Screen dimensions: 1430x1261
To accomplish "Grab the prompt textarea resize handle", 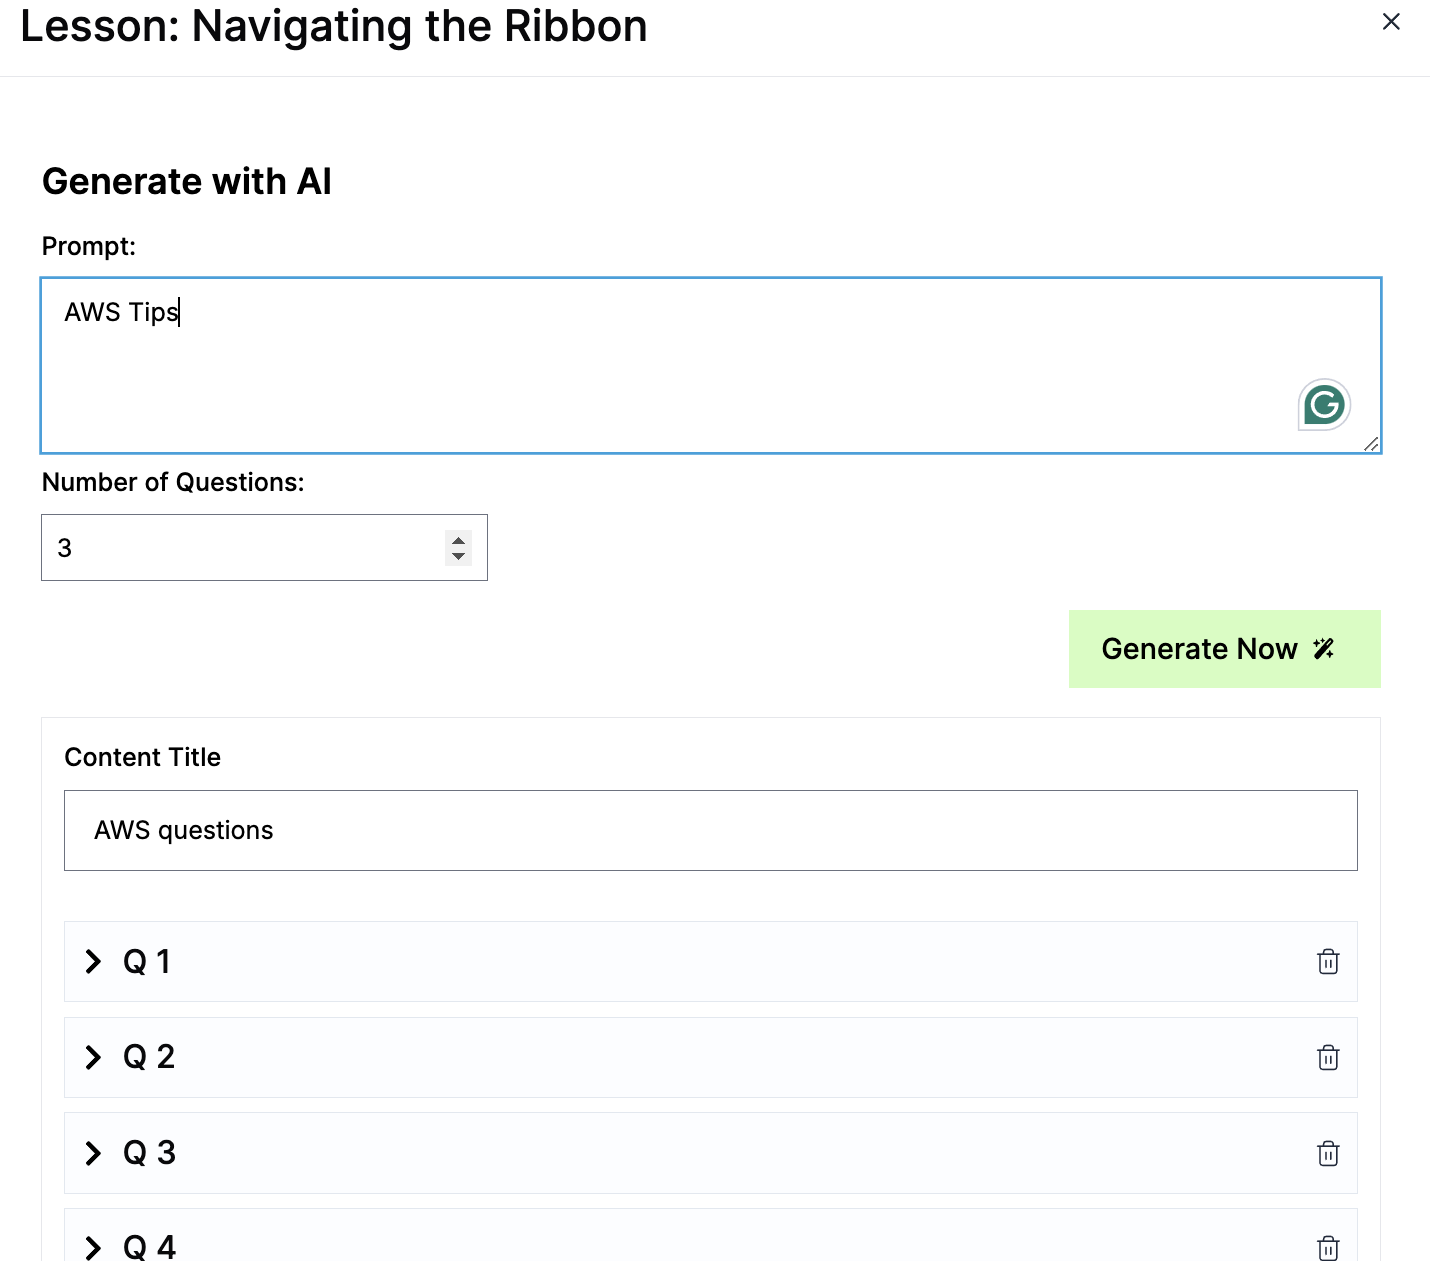I will click(1371, 444).
